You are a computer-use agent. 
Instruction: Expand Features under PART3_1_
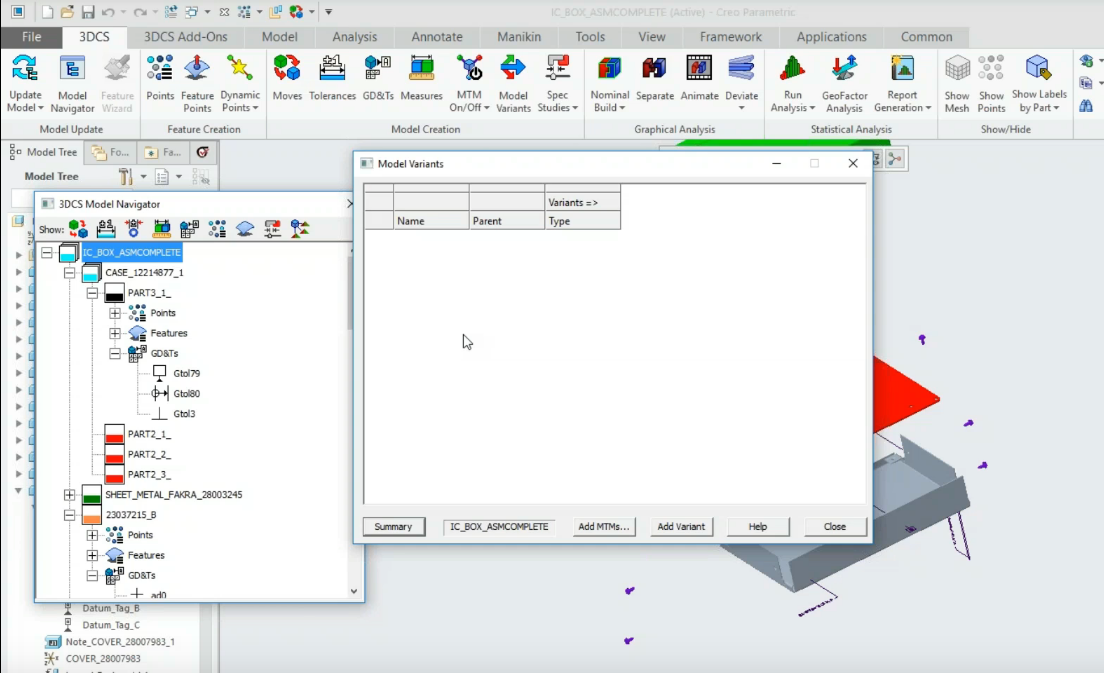pos(115,333)
